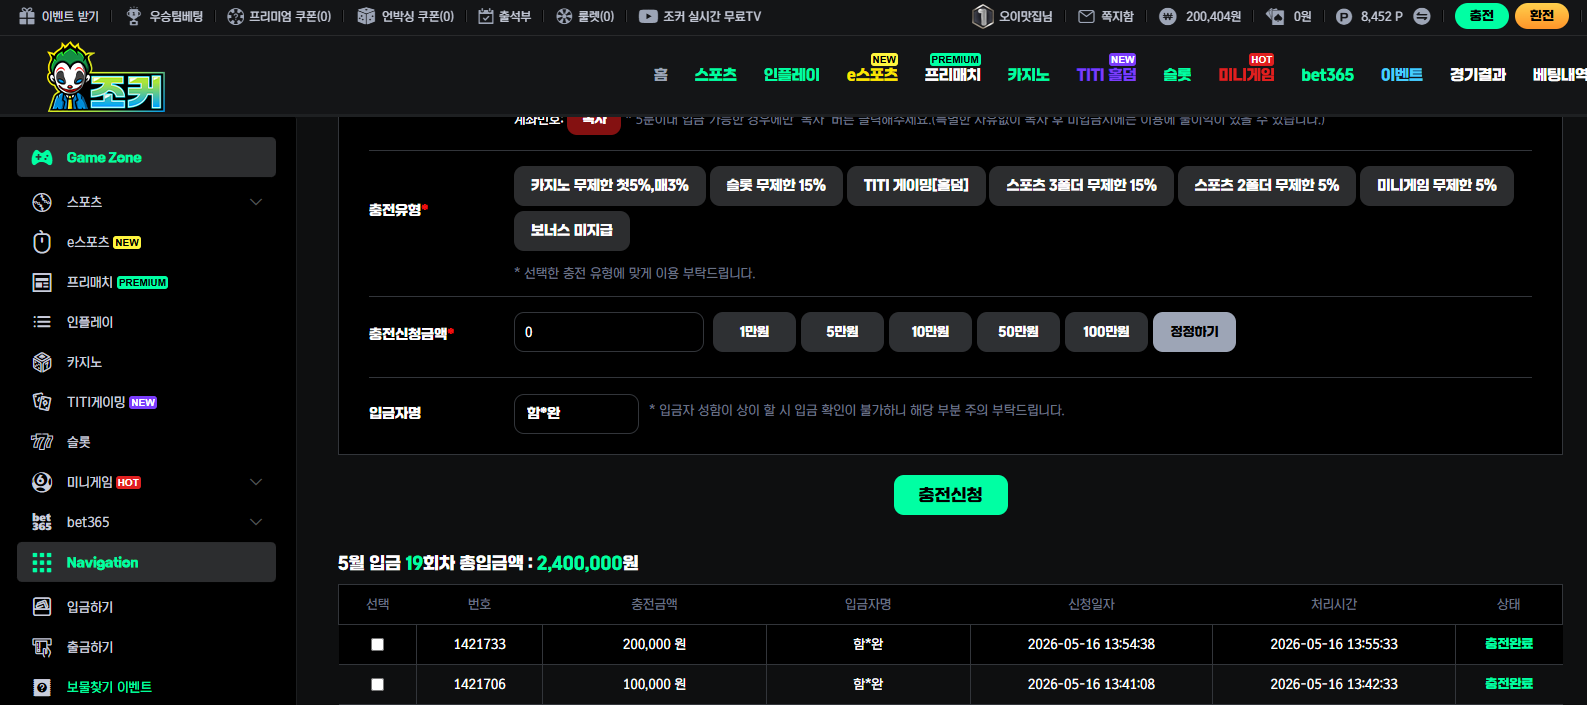Click the gift icon for event rewards
Image resolution: width=1587 pixels, height=705 pixels.
[x=27, y=16]
